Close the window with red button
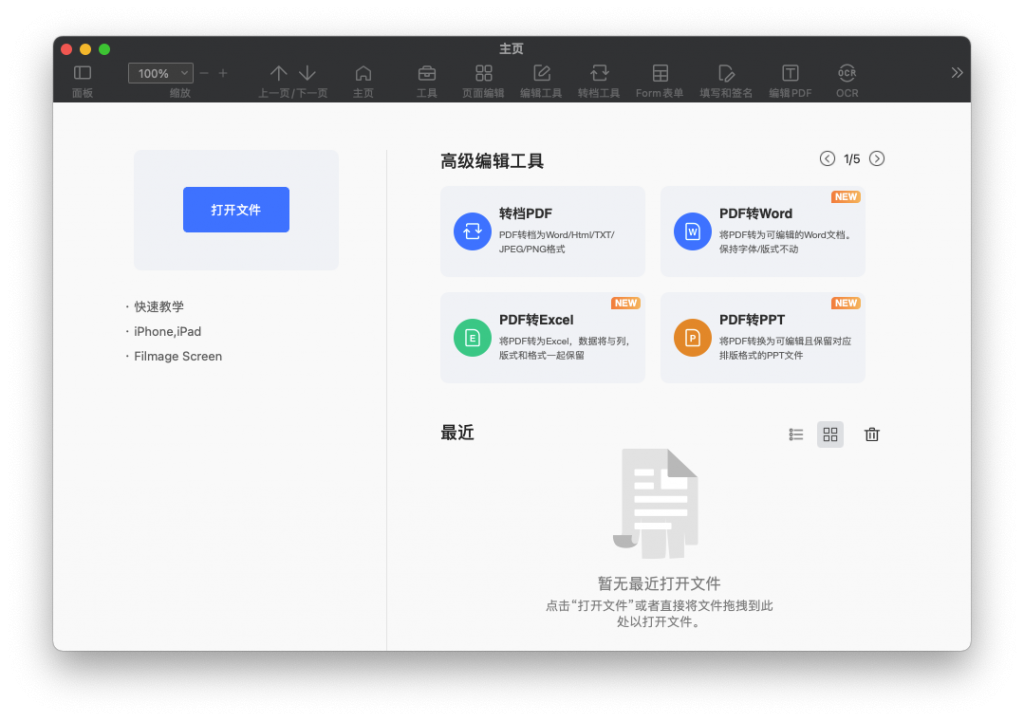This screenshot has width=1024, height=721. [67, 49]
